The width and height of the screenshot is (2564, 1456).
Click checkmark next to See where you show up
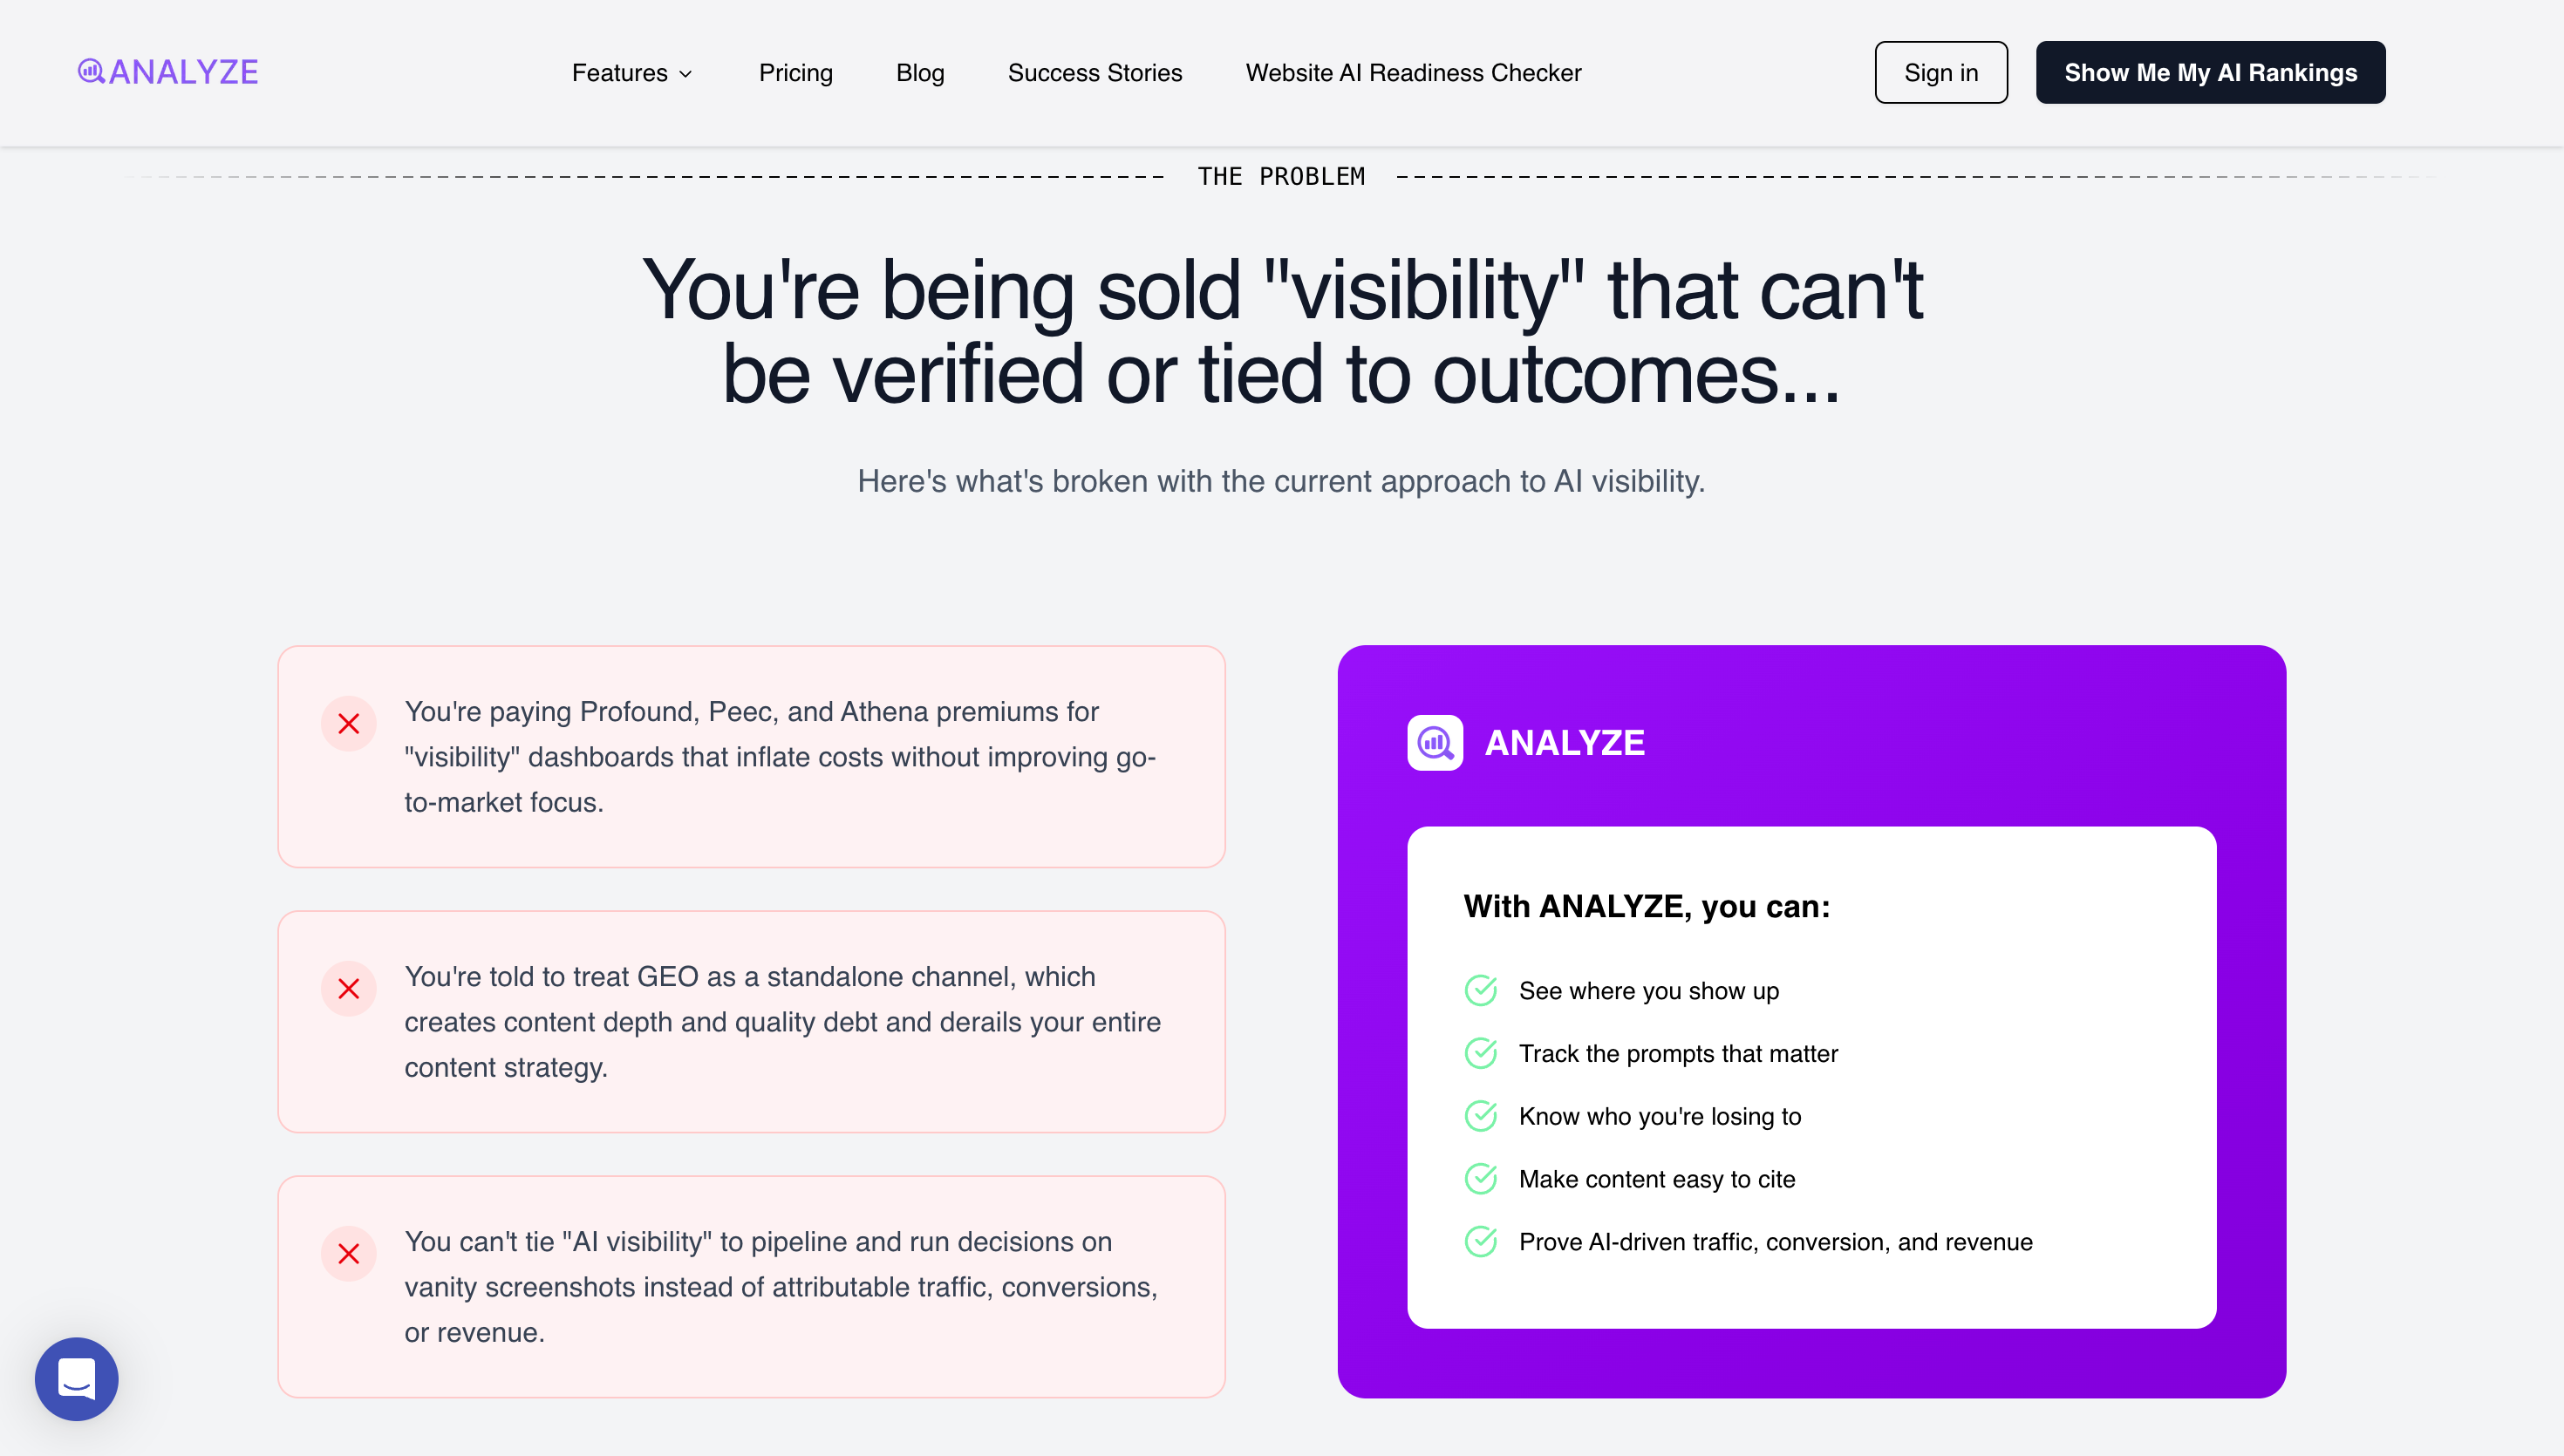pyautogui.click(x=1480, y=991)
